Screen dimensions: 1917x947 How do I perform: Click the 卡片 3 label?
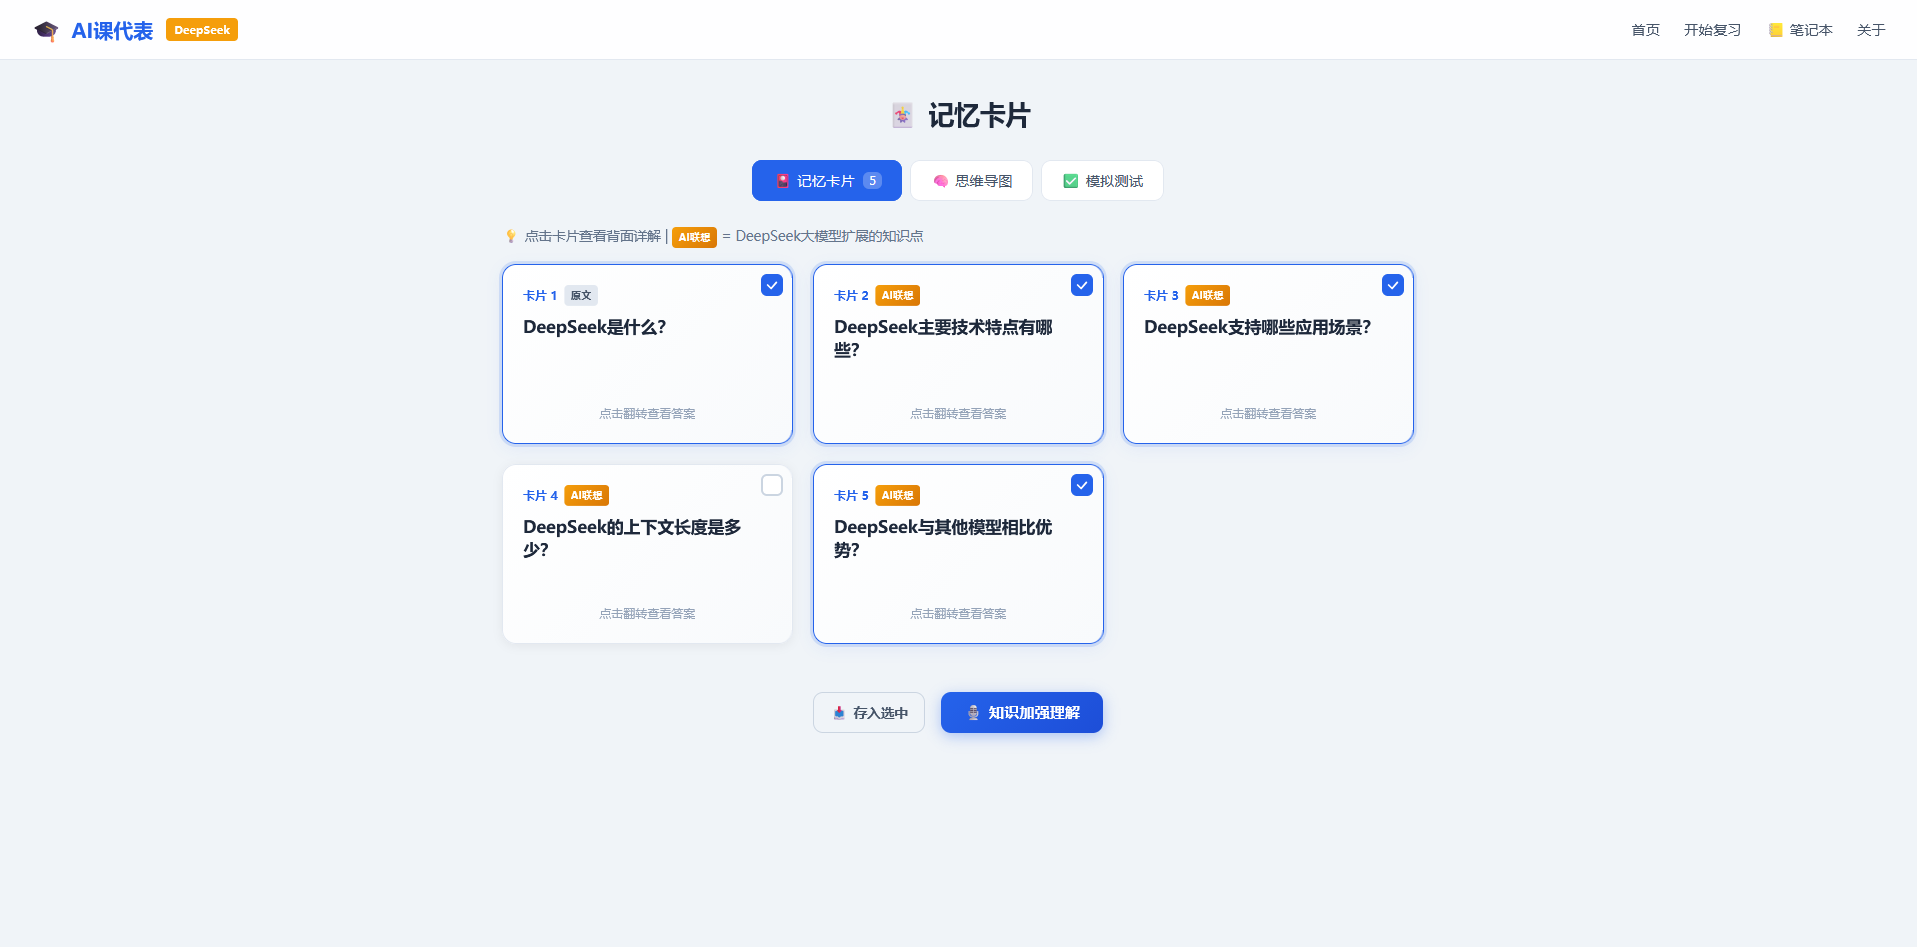(1161, 296)
